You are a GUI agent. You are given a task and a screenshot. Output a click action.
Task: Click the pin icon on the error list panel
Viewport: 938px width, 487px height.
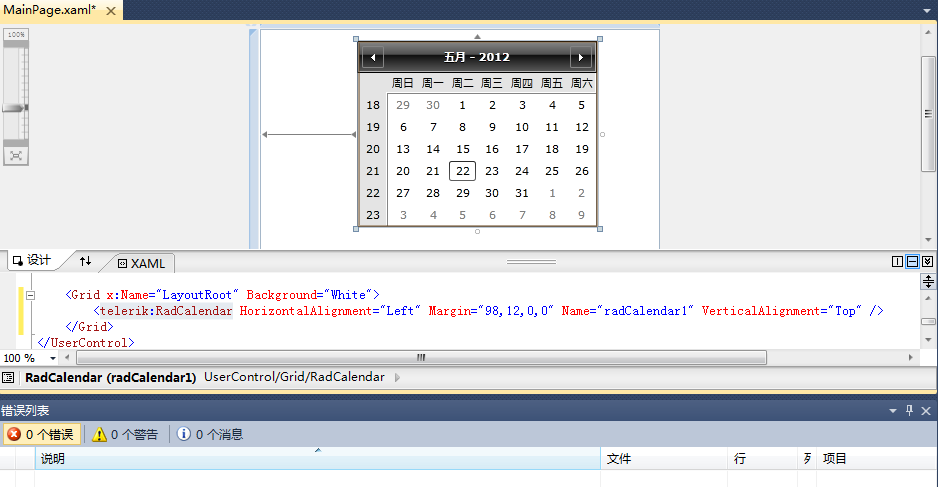click(x=909, y=410)
